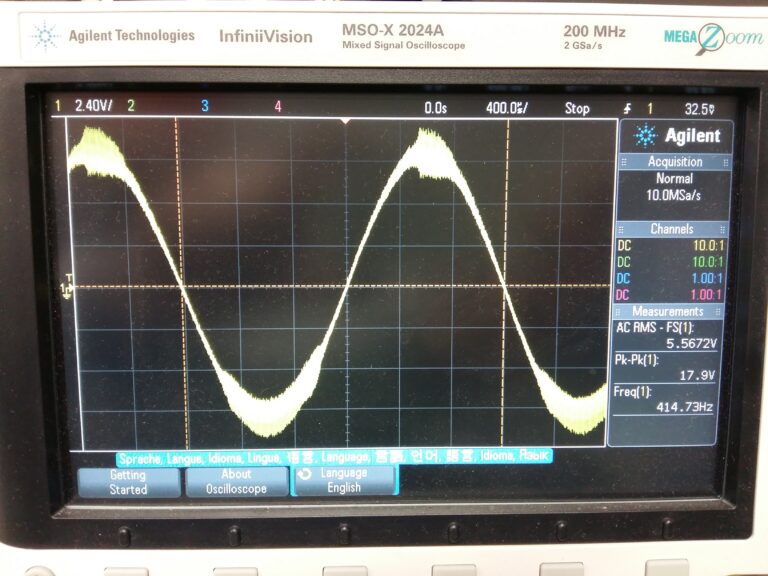
Task: Select the channel 2 indicator in status bar
Action: pyautogui.click(x=130, y=105)
